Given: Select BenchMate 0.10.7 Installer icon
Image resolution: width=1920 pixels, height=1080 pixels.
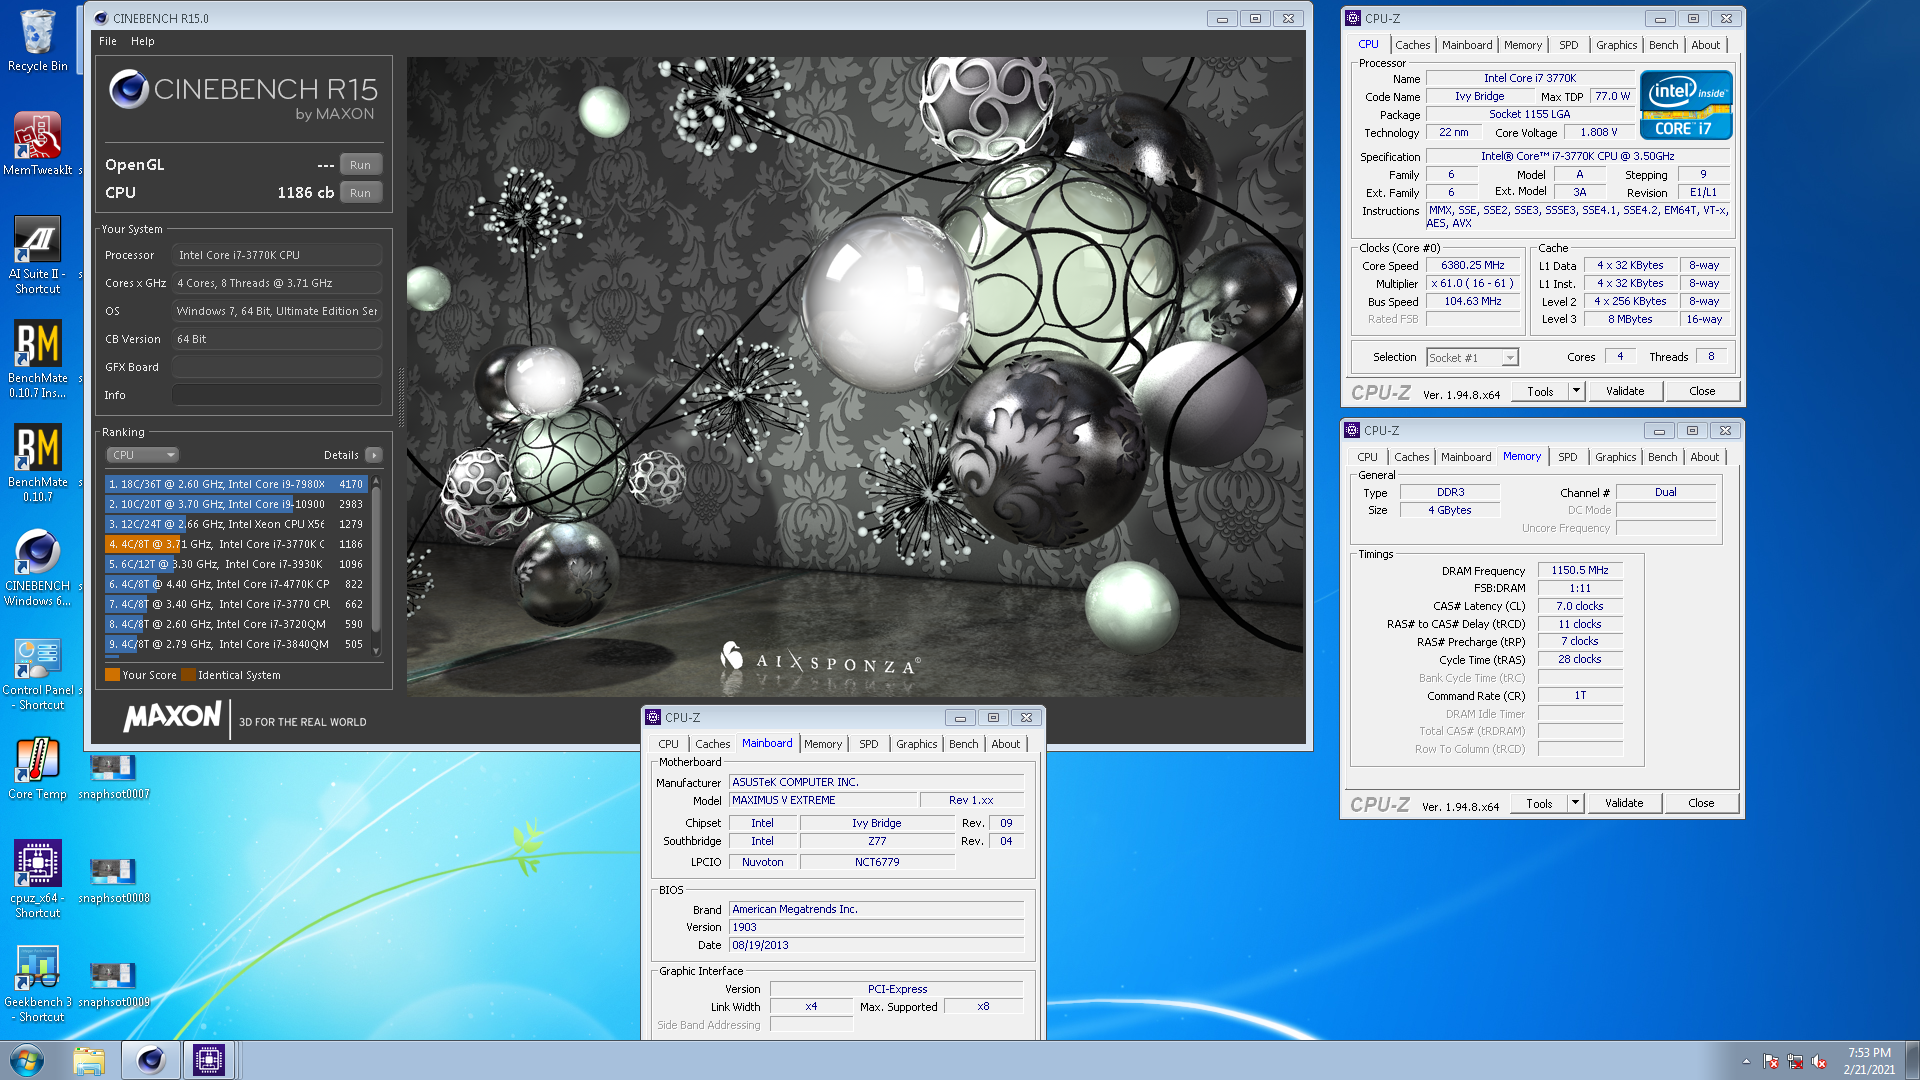Looking at the screenshot, I should tap(37, 359).
